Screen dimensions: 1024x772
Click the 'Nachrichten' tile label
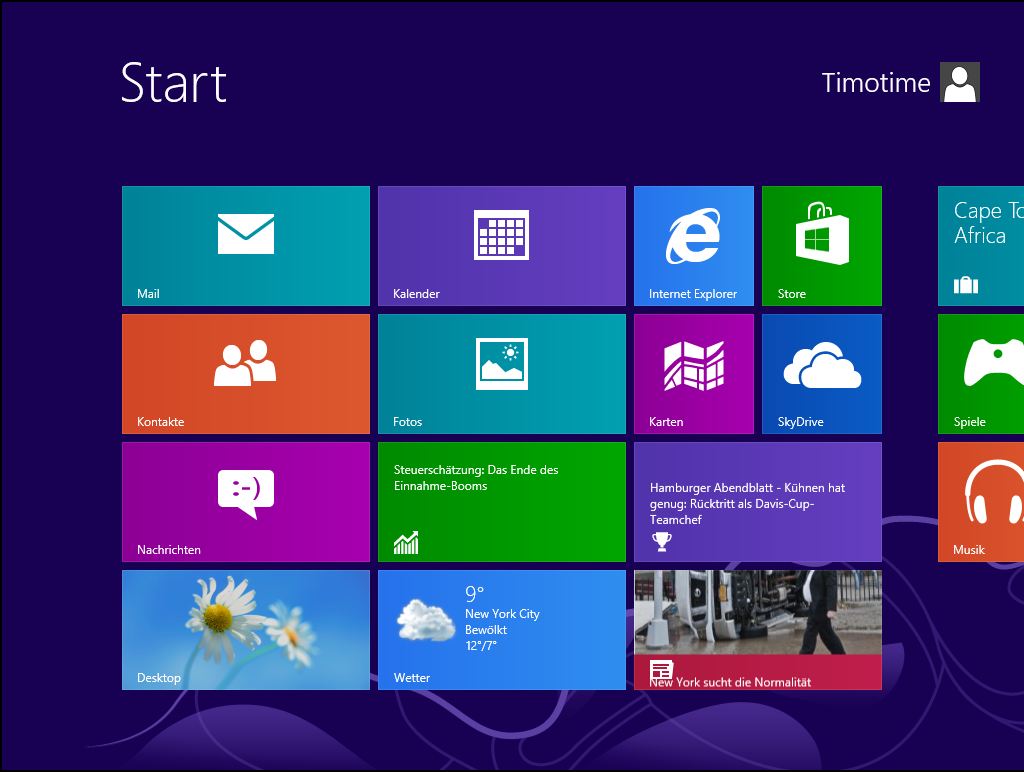tap(168, 550)
